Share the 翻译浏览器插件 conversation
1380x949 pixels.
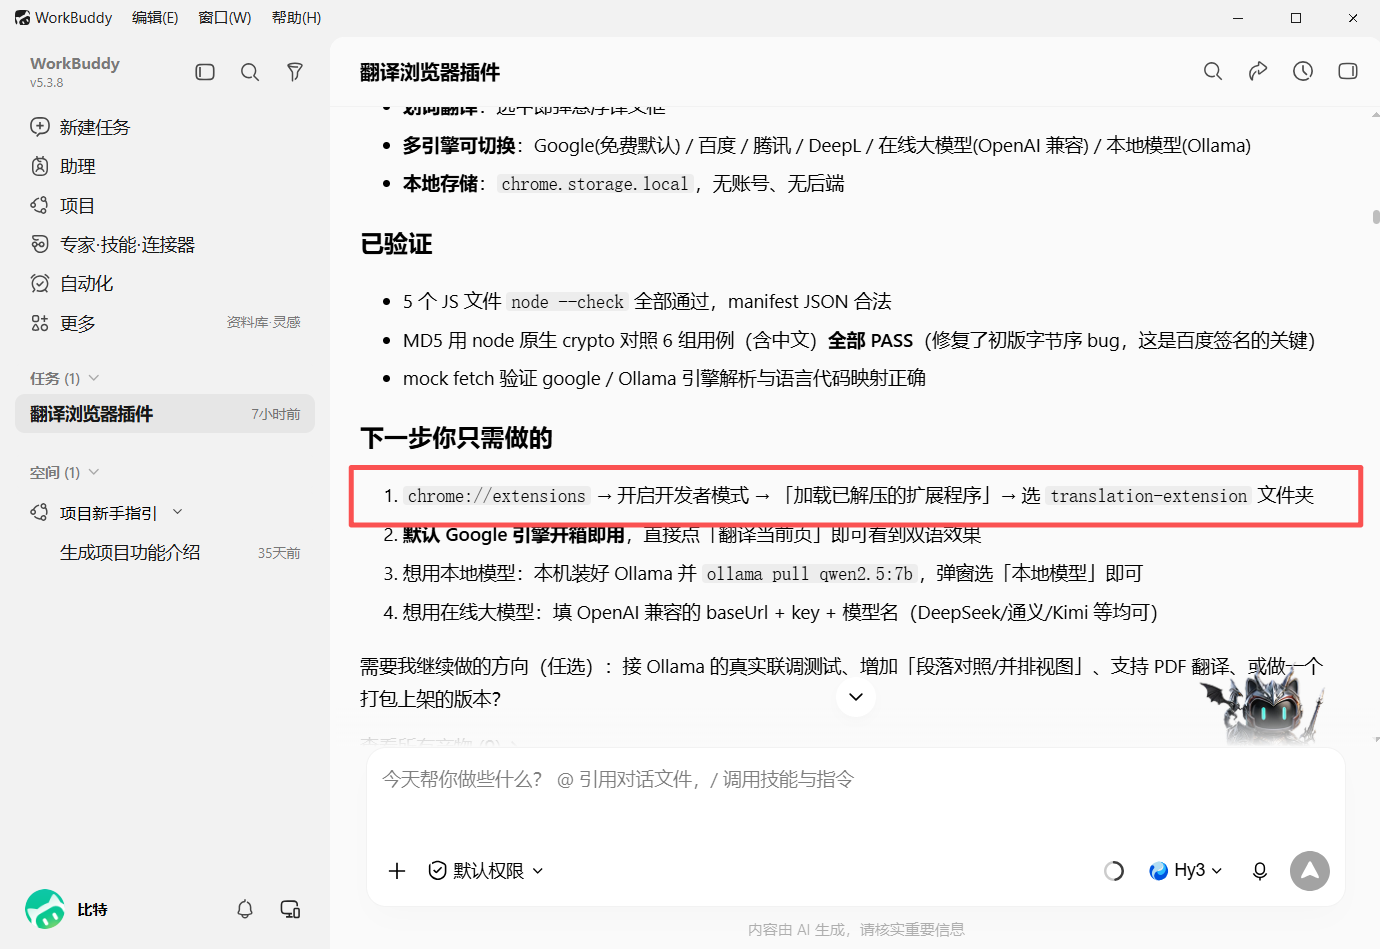1258,71
